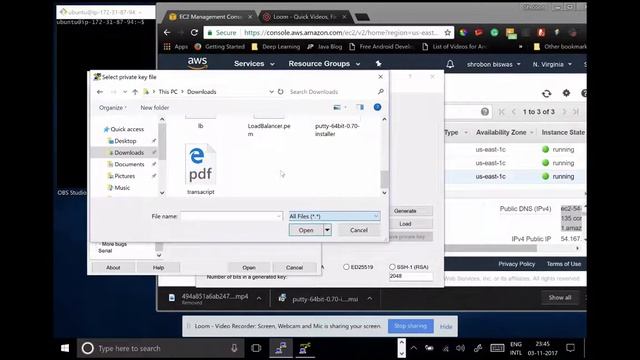Screen dimensions: 640x360
Task: Click the AWS logo home icon
Action: point(198,63)
